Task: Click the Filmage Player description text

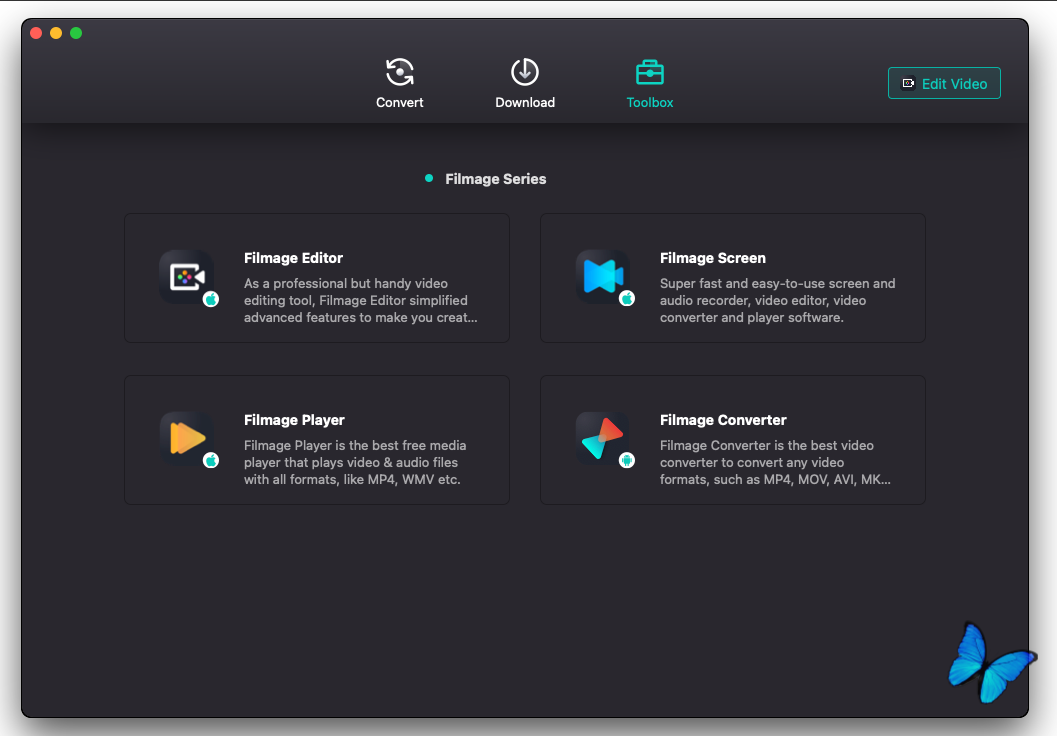Action: pos(355,462)
